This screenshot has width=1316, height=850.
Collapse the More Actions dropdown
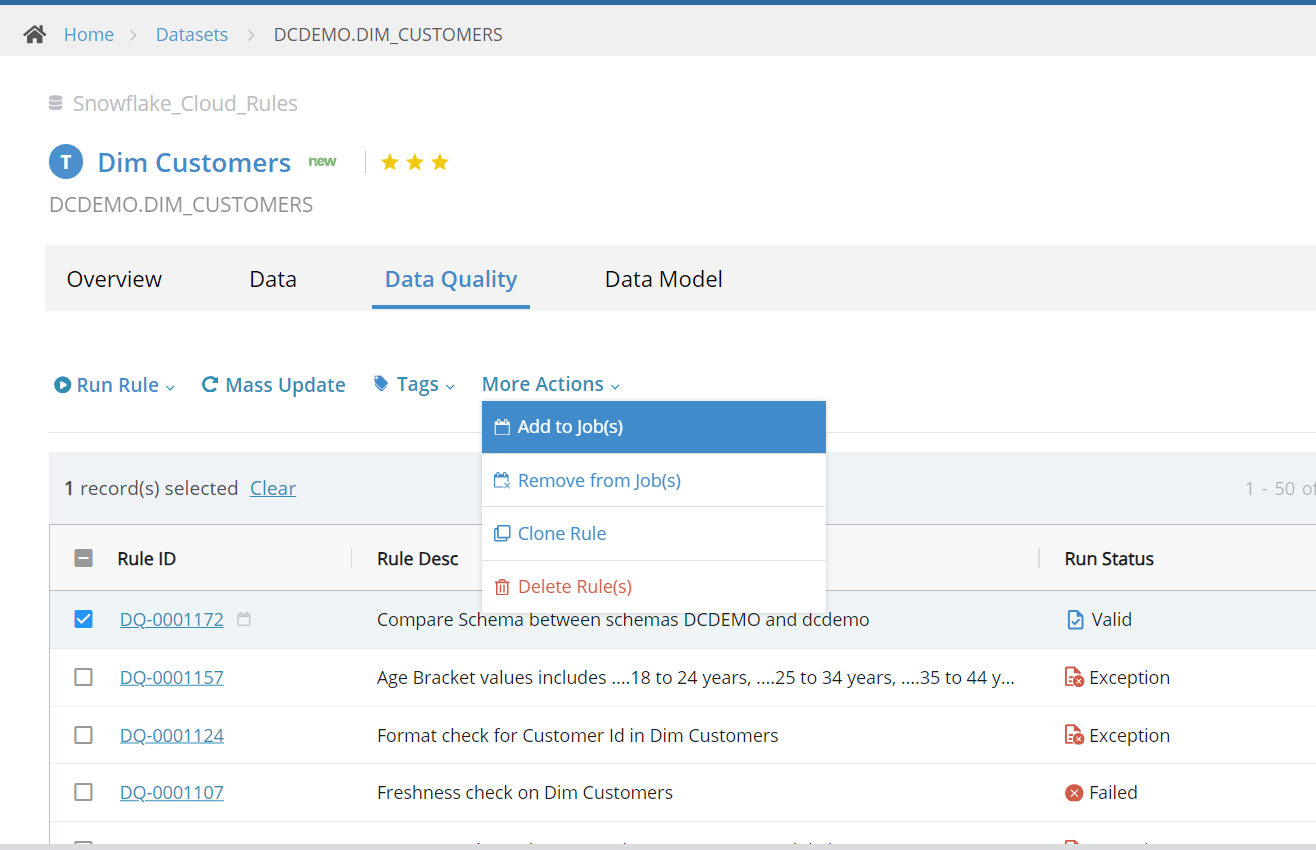point(551,384)
